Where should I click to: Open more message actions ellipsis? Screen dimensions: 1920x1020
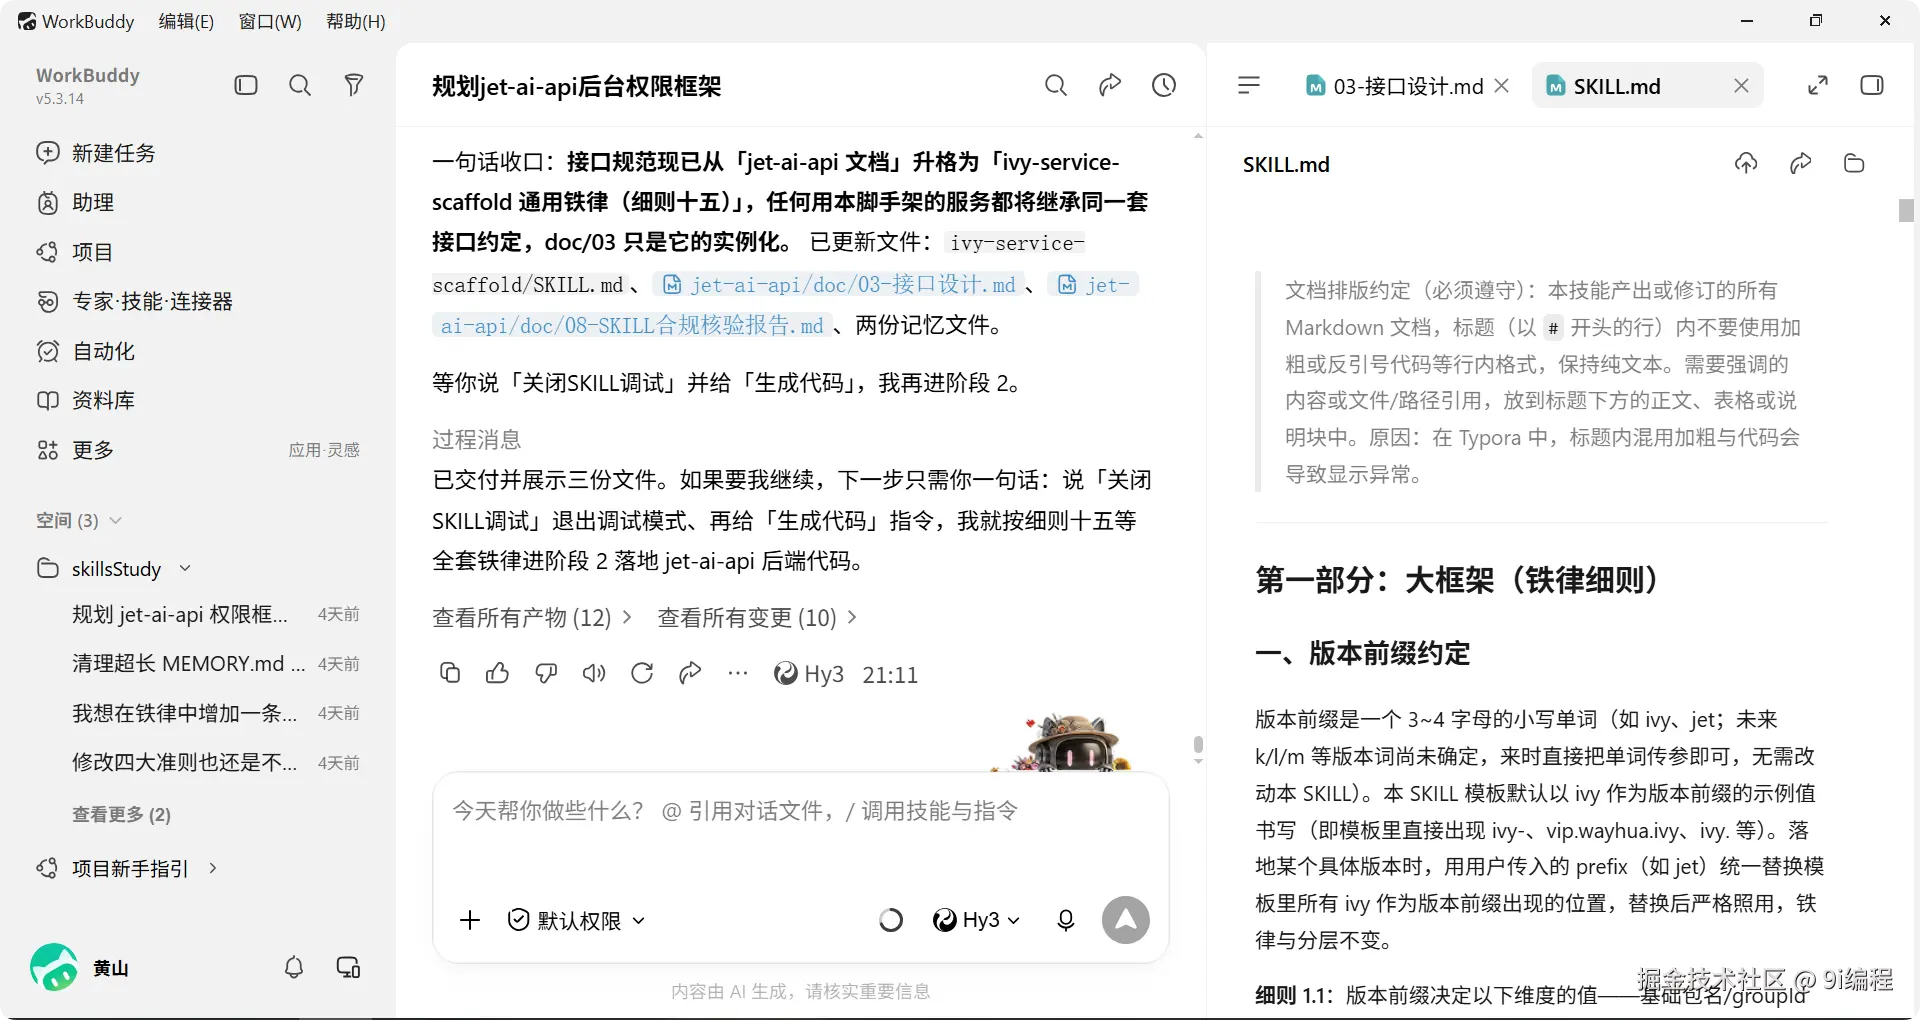tap(738, 673)
